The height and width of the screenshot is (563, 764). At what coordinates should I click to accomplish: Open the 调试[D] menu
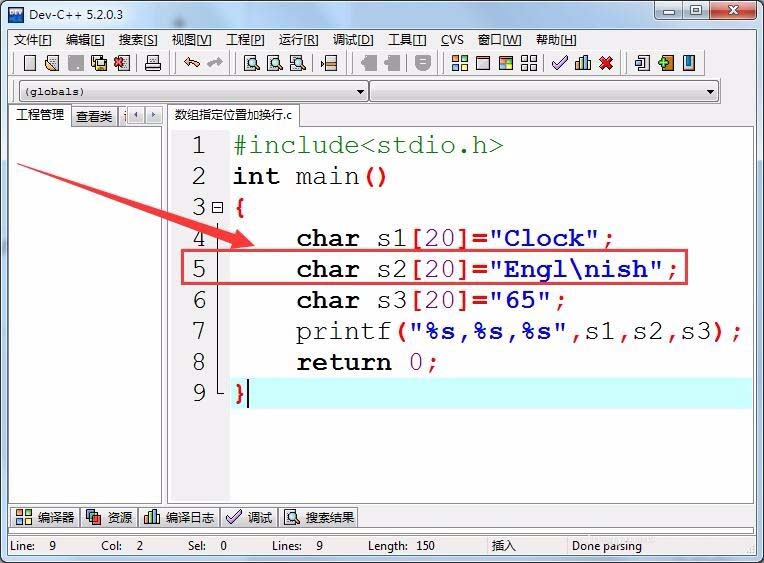[x=353, y=40]
